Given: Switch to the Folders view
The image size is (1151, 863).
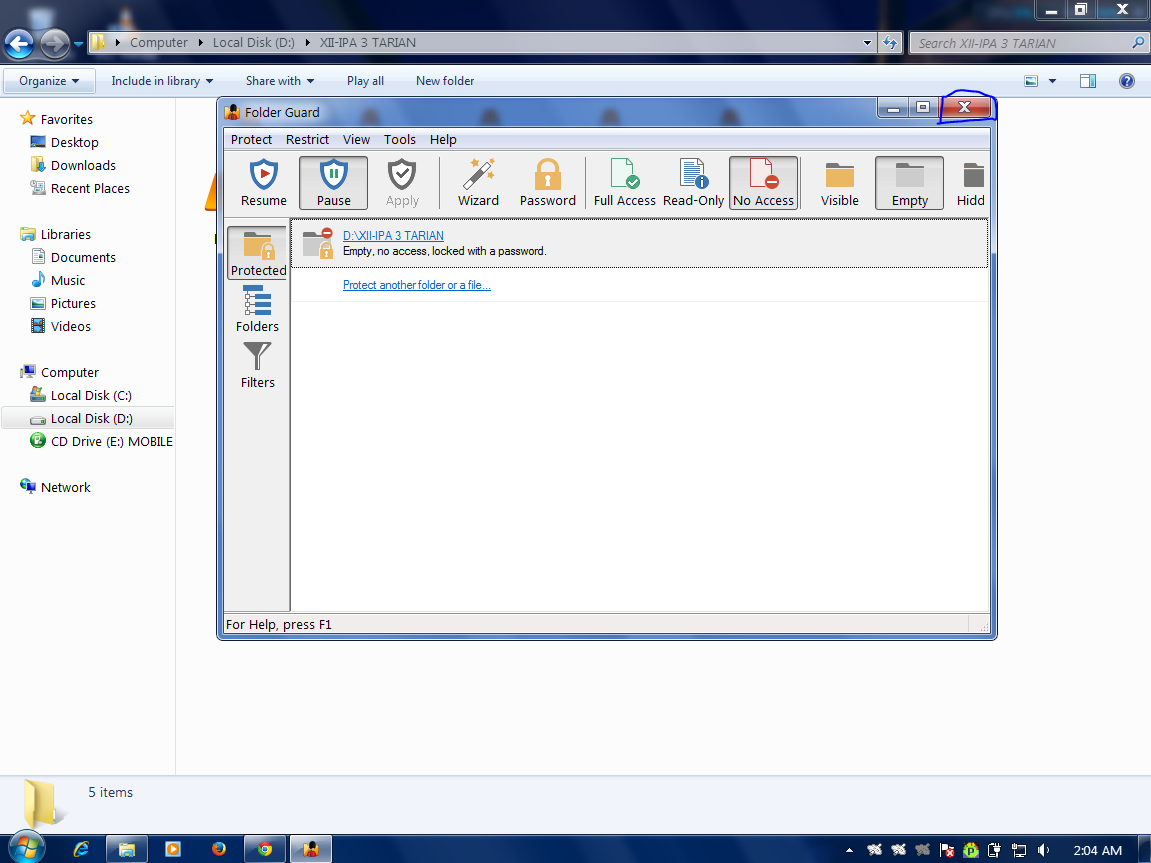Looking at the screenshot, I should point(258,309).
